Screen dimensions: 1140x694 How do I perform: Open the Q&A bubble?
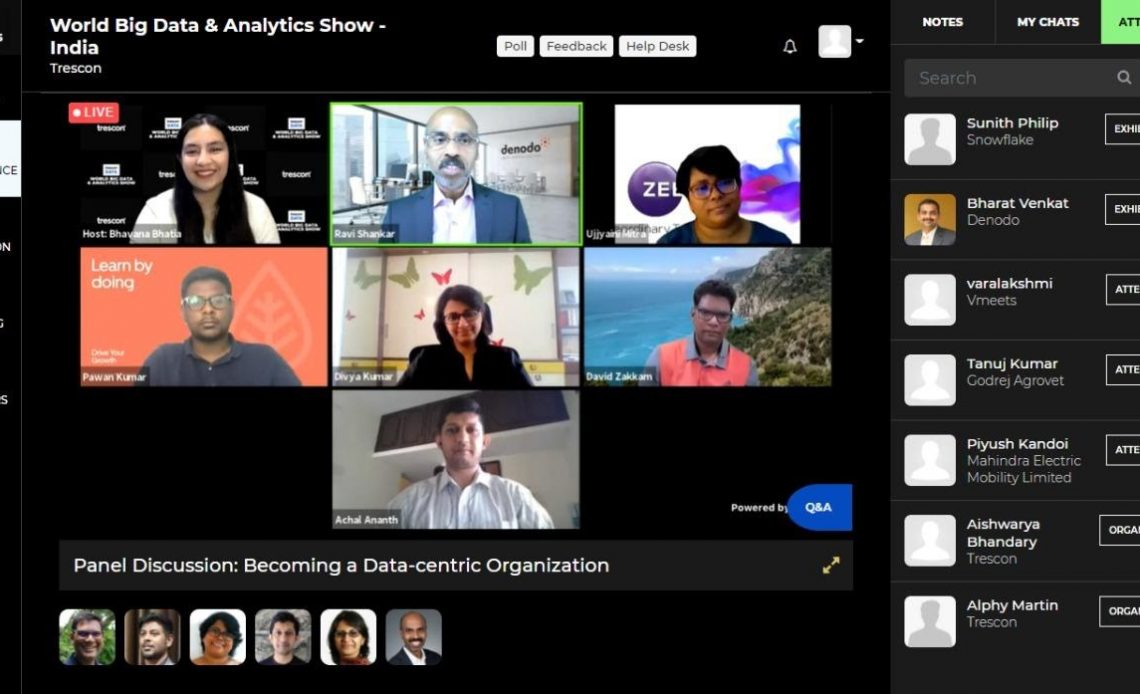pyautogui.click(x=819, y=507)
